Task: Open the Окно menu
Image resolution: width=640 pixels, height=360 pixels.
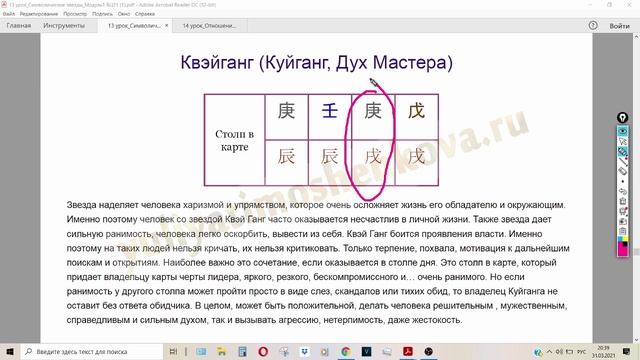Action: pos(124,14)
